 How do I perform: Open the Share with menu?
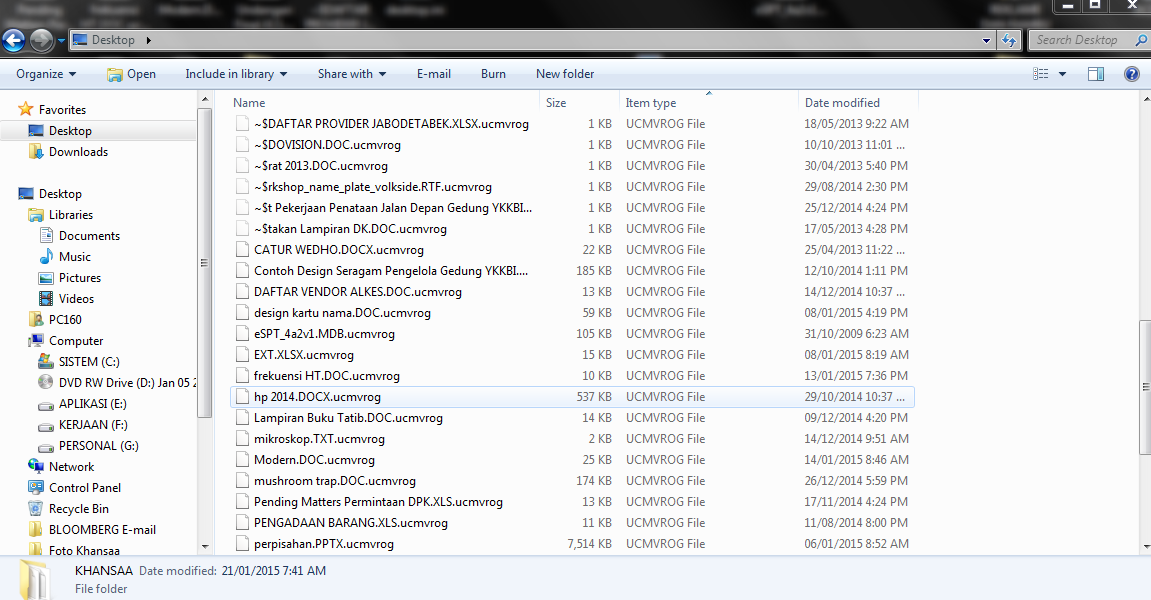(352, 74)
